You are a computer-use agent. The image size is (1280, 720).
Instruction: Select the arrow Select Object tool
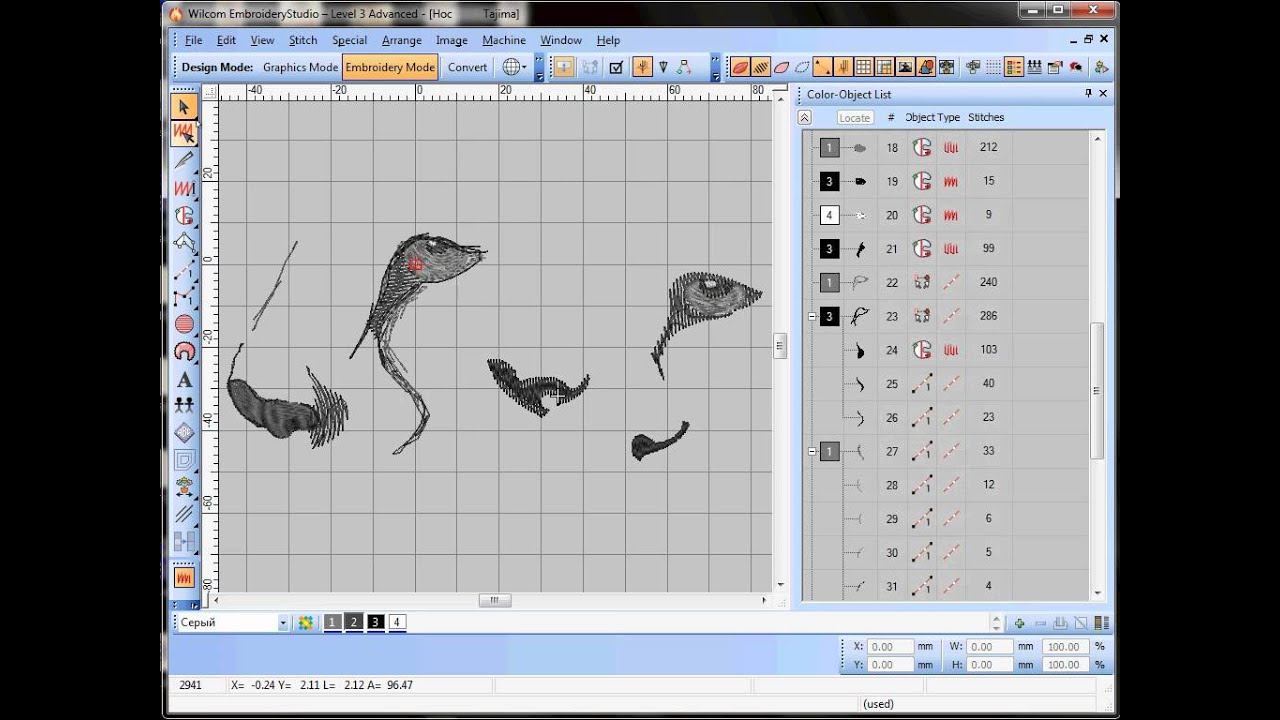184,107
